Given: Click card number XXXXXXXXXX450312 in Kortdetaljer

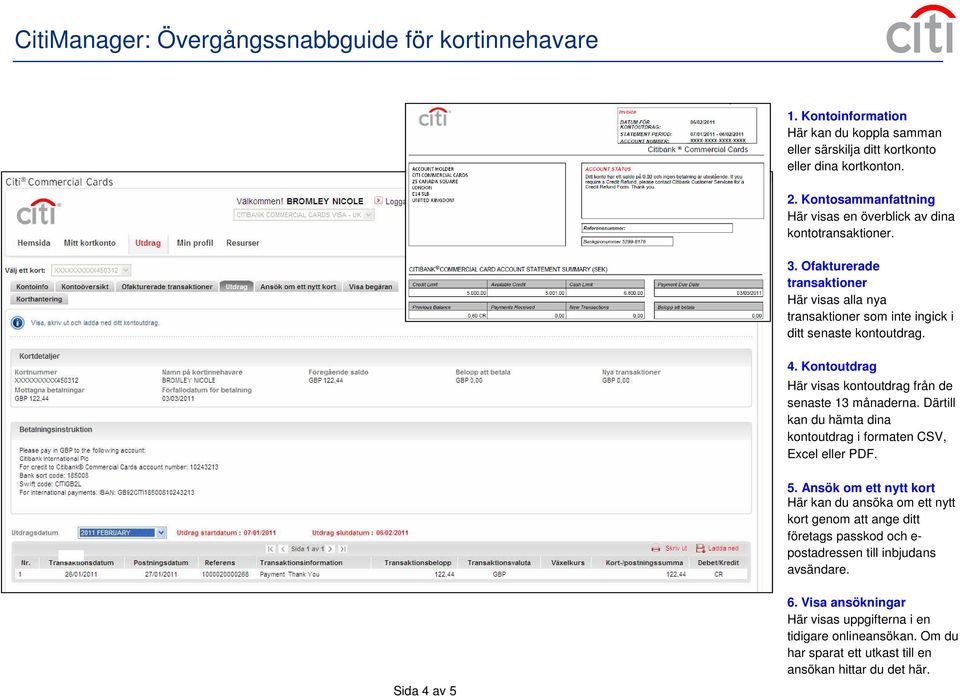Looking at the screenshot, I should (47, 380).
